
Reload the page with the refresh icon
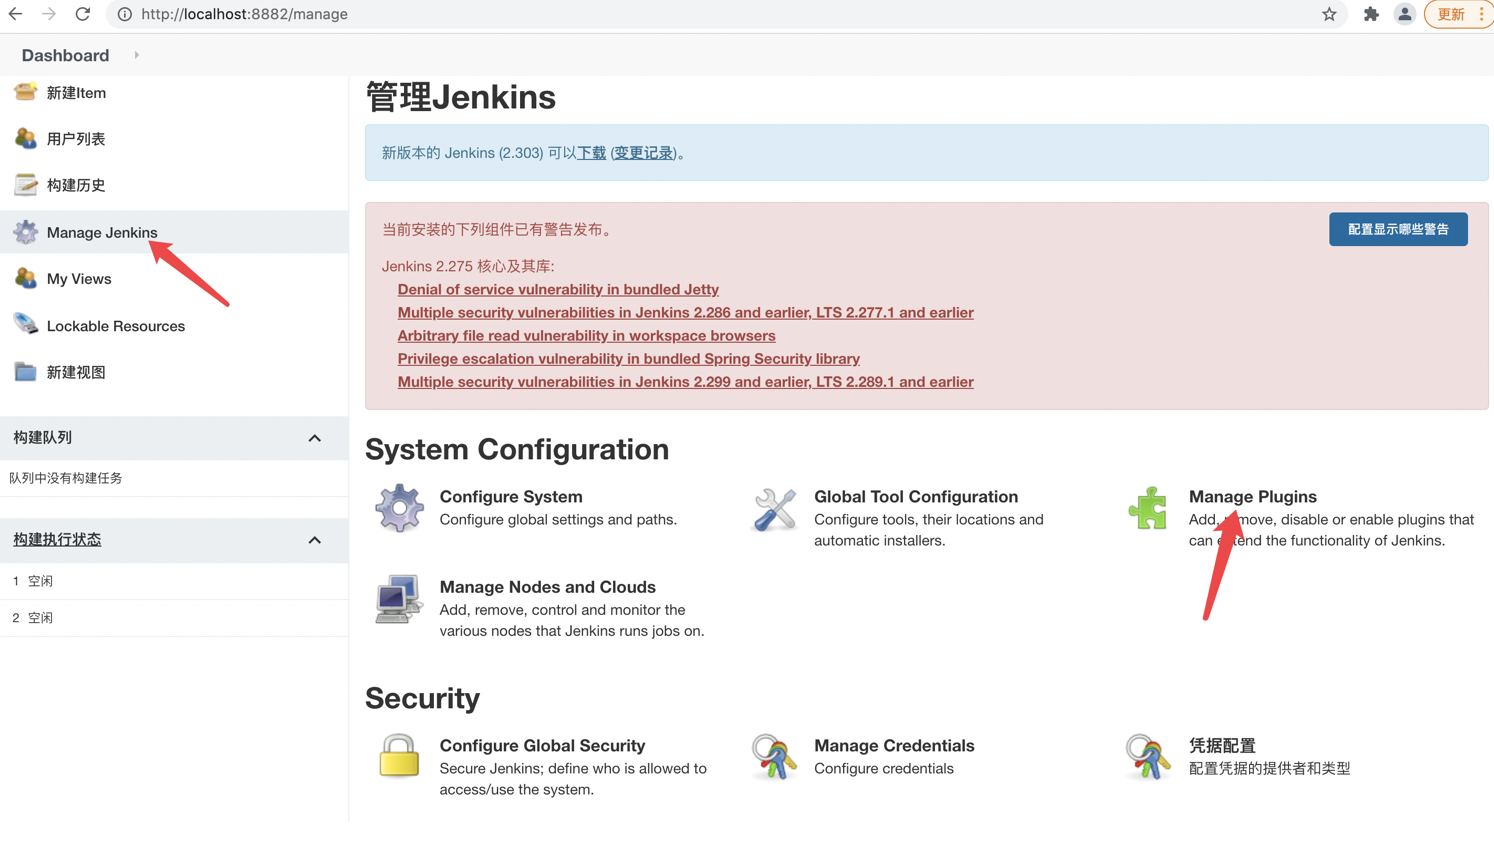pyautogui.click(x=83, y=14)
